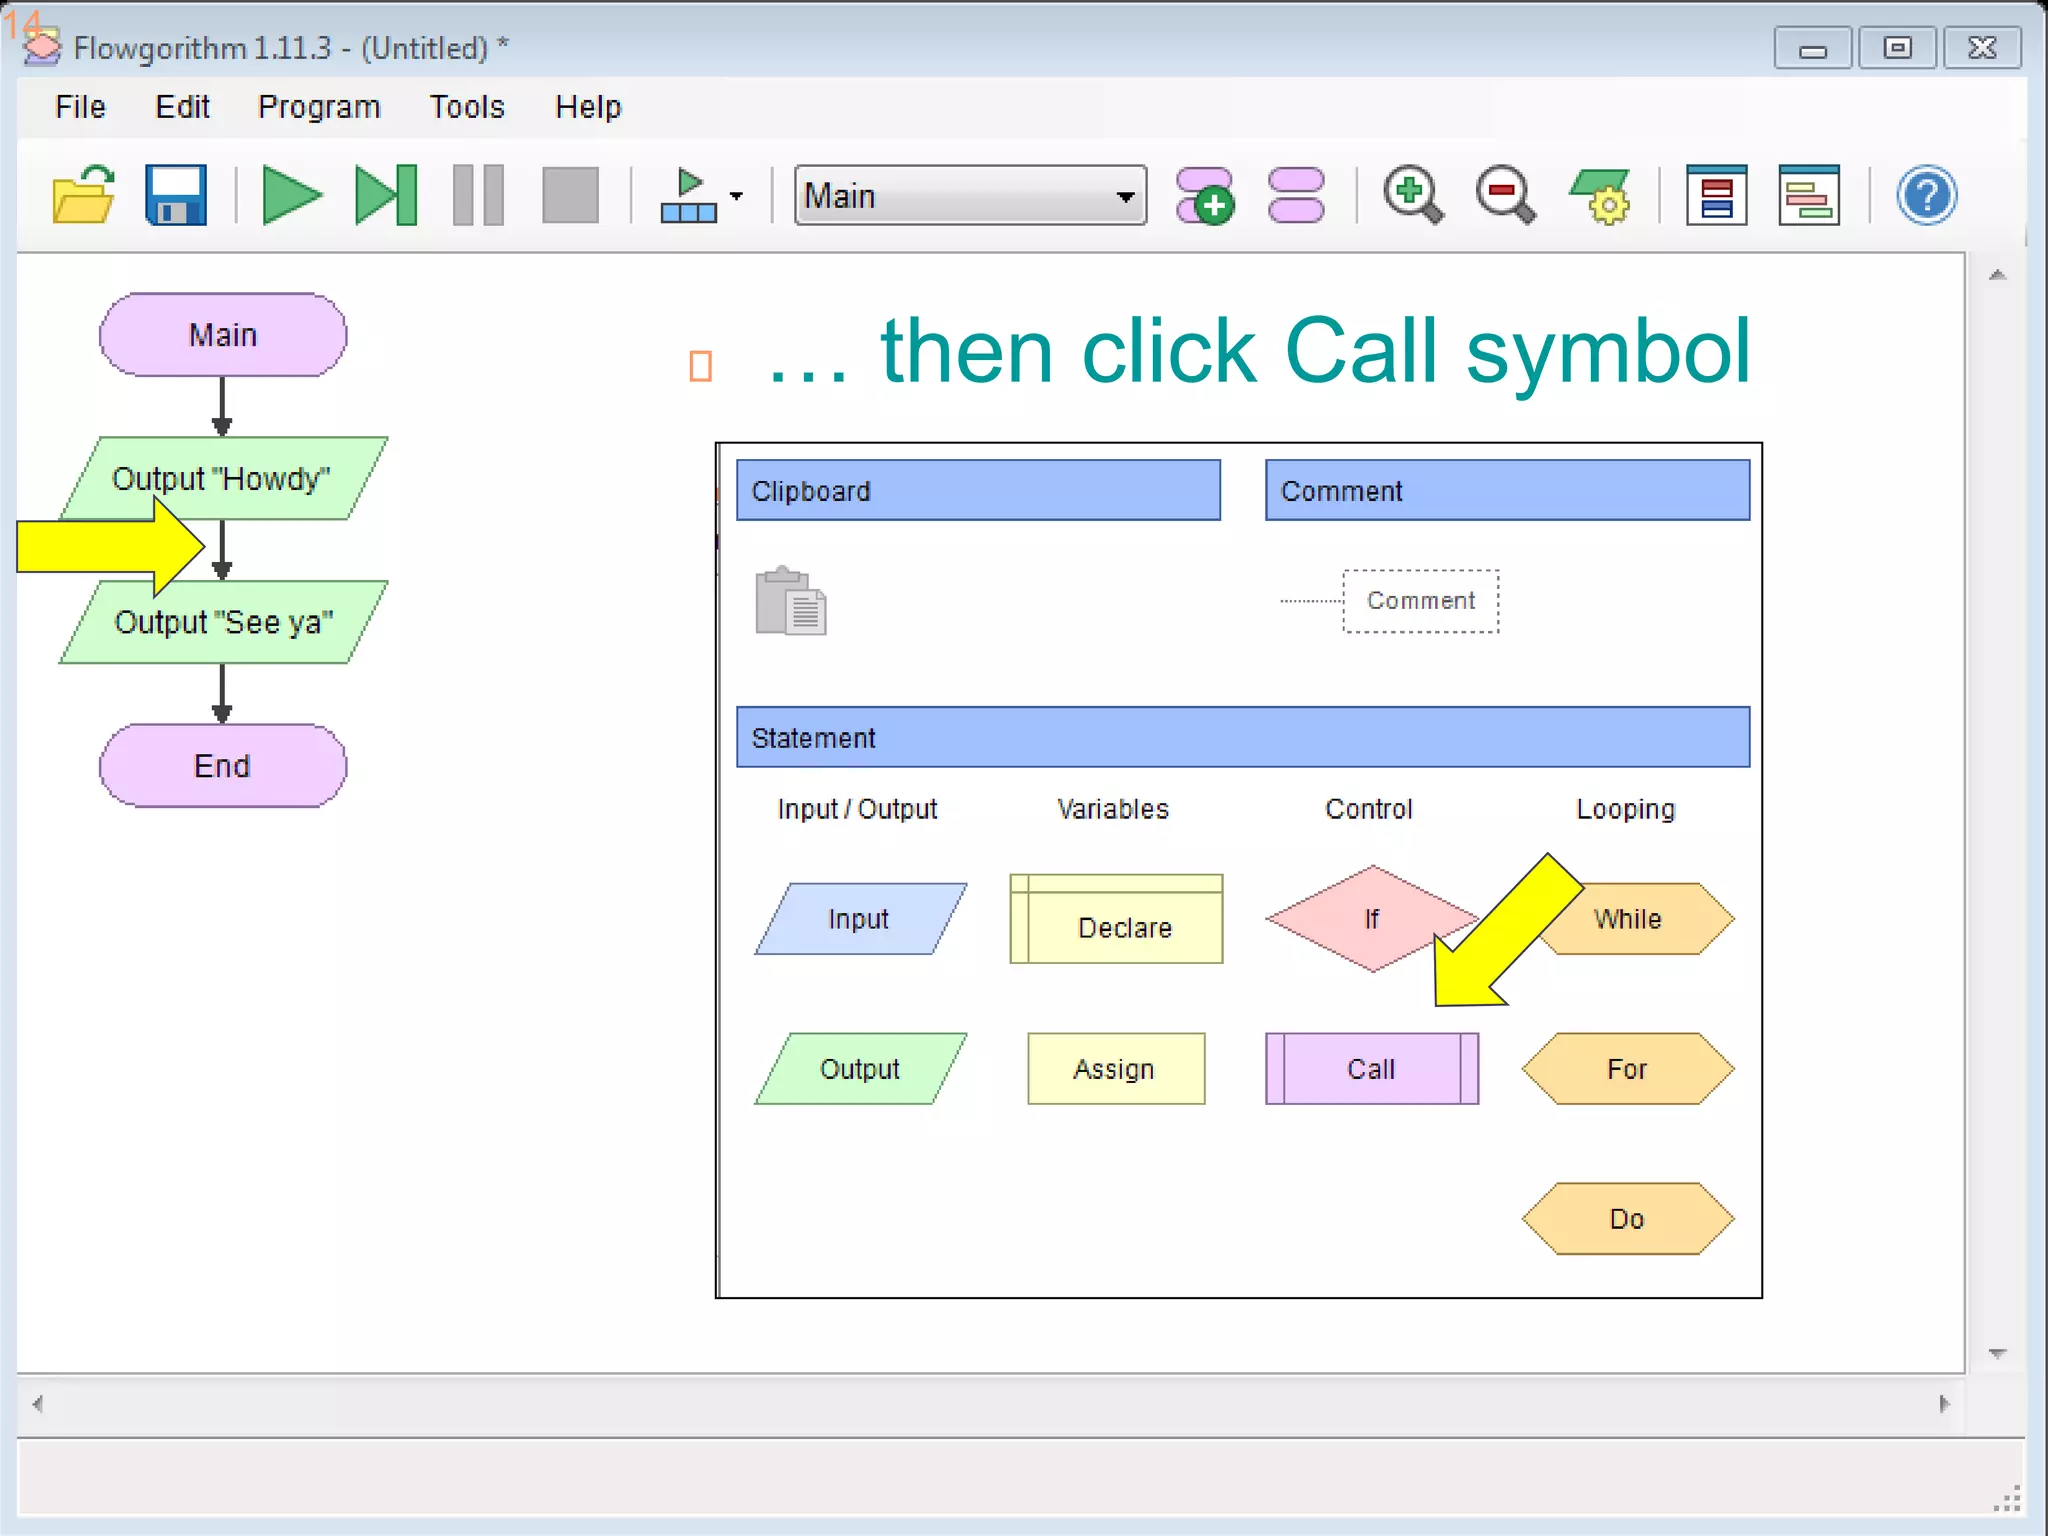Click the Step forward icon
Screen dimensions: 2048x1536
coord(386,195)
